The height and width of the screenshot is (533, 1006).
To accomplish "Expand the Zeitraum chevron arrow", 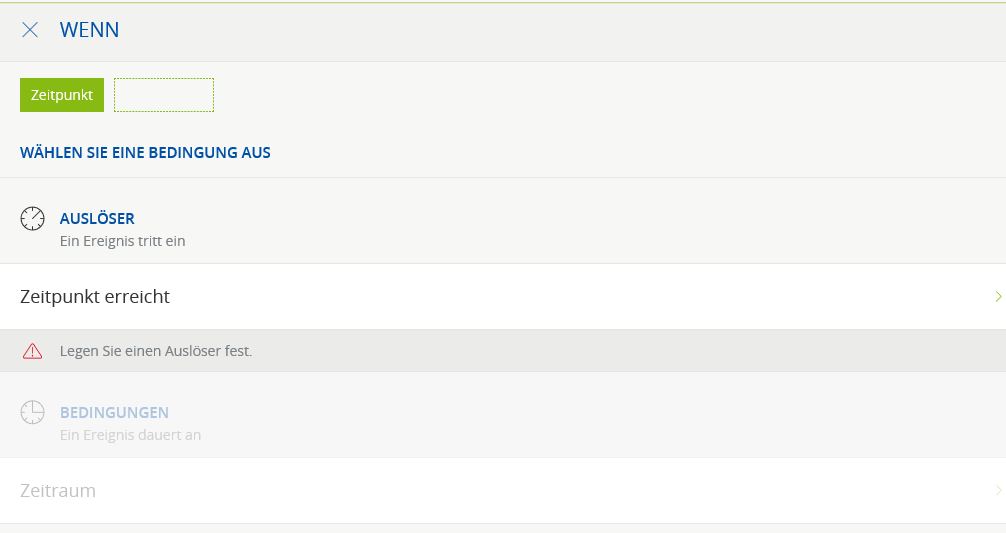I will click(x=998, y=491).
